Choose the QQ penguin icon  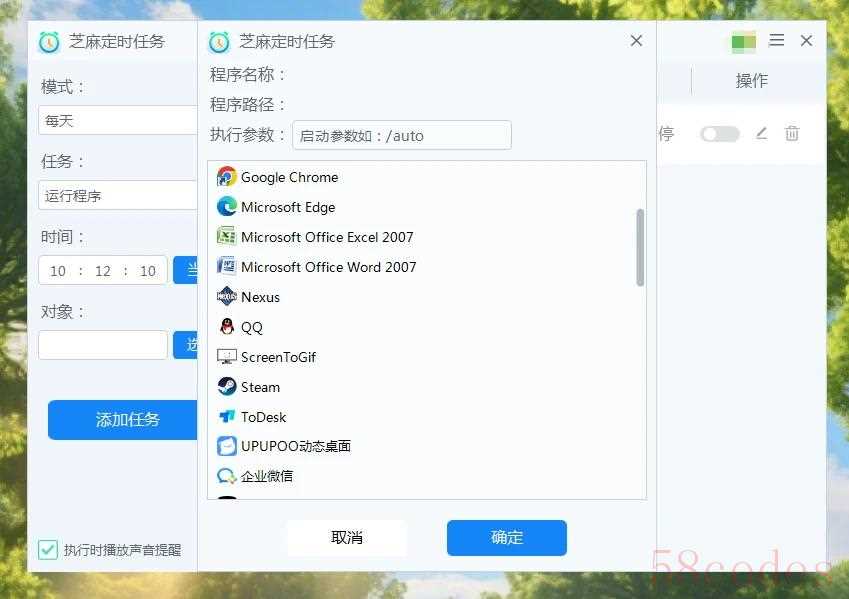pyautogui.click(x=226, y=327)
